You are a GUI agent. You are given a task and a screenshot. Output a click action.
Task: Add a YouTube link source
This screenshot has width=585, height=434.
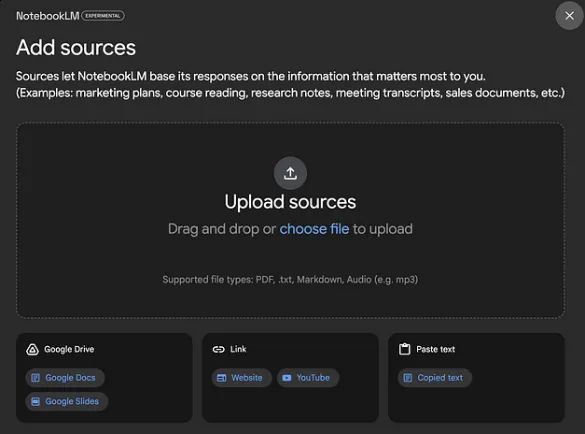pos(307,378)
